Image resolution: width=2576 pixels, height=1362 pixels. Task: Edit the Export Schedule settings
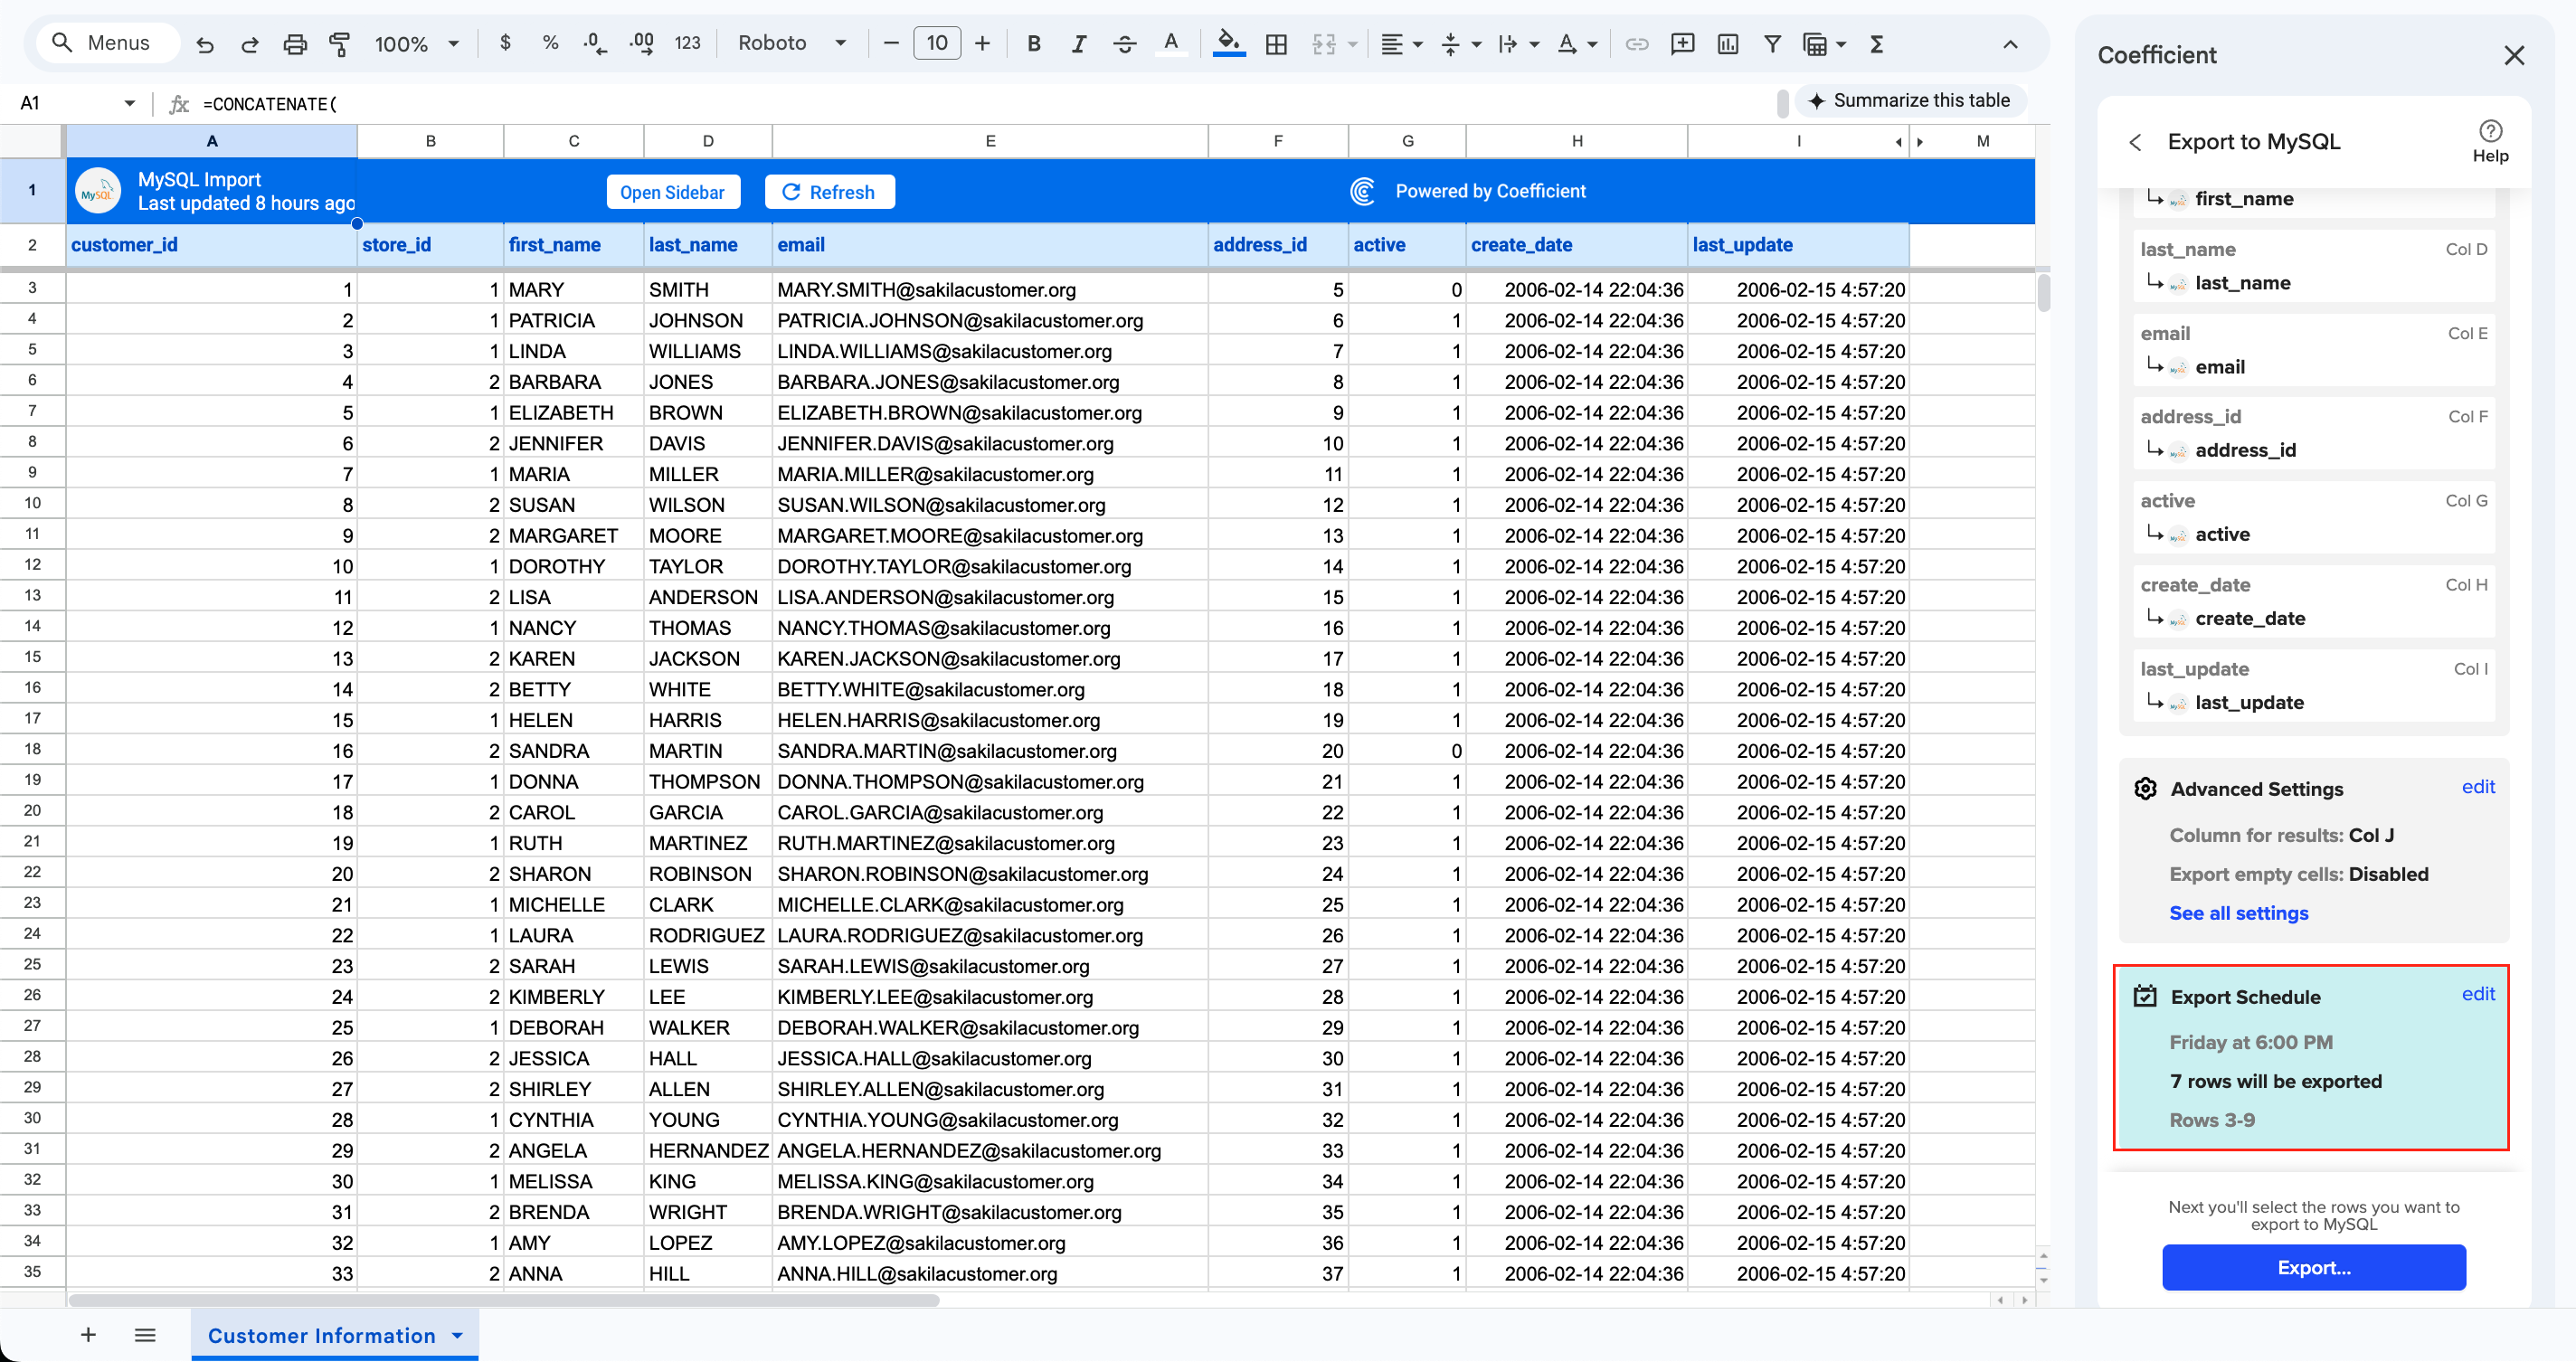[x=2478, y=994]
